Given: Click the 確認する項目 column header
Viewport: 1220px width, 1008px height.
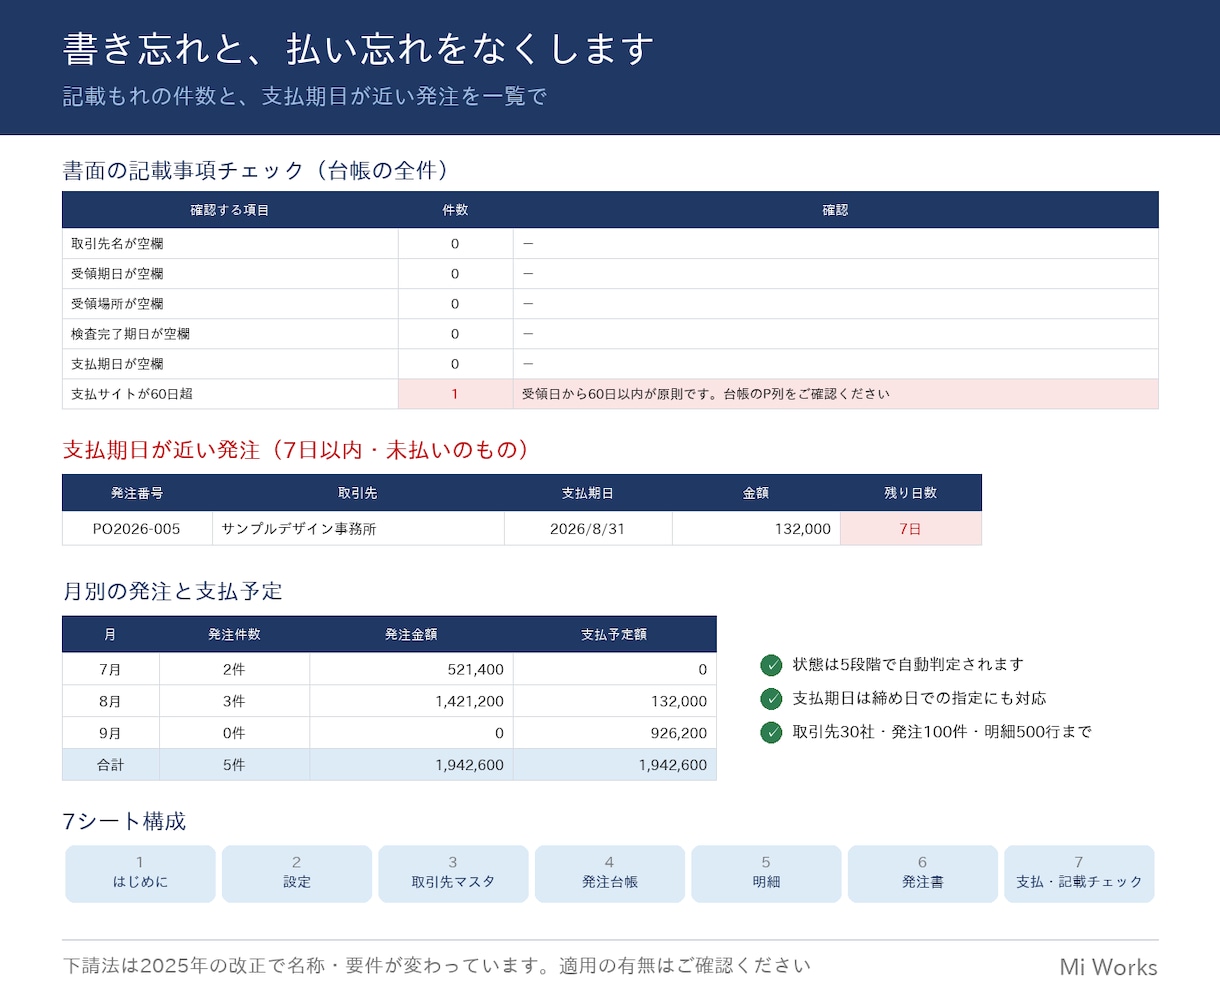Looking at the screenshot, I should click(x=230, y=210).
